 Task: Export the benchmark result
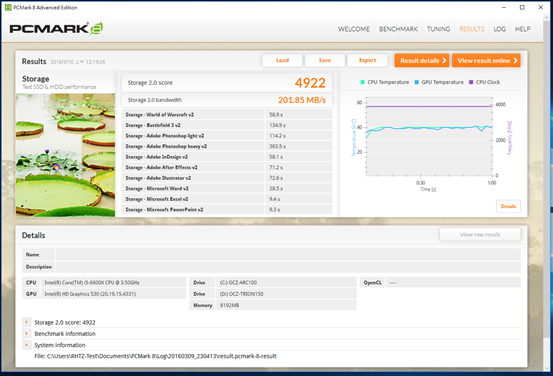pos(367,60)
